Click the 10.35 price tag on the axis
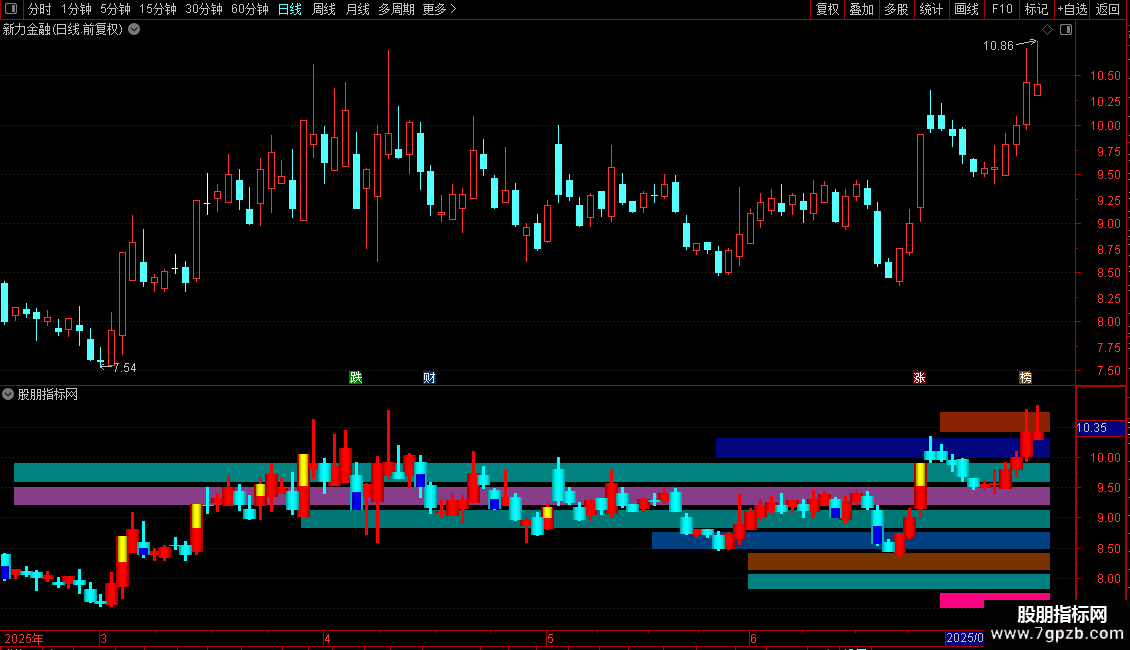 point(1100,428)
